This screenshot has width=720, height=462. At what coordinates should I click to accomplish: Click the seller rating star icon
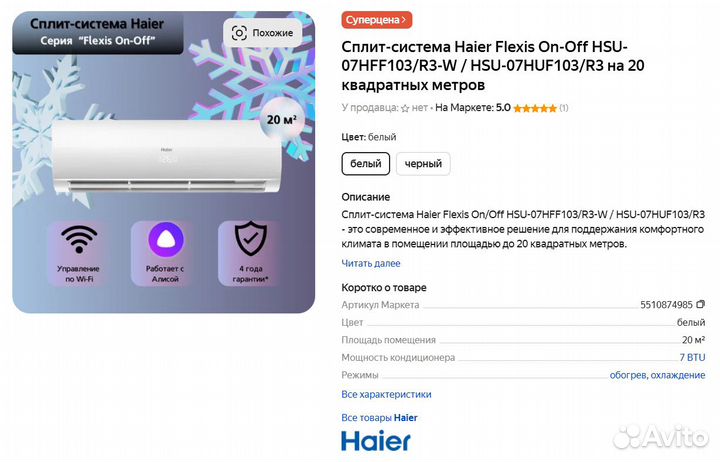pos(405,108)
